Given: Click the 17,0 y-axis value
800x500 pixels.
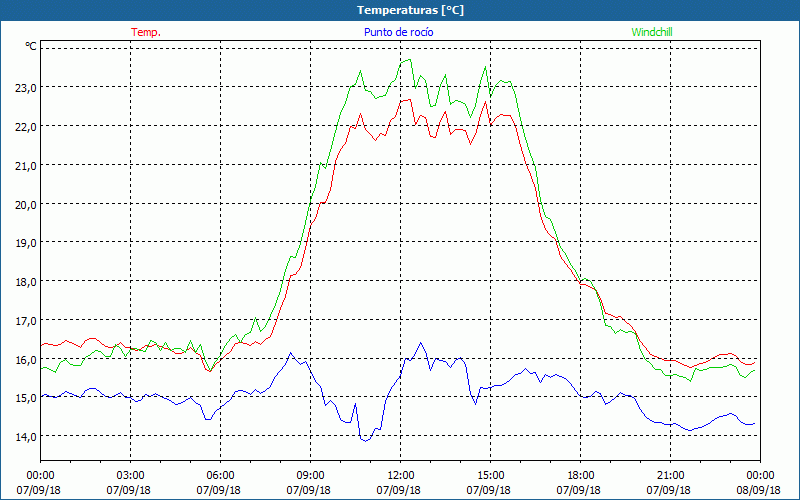Looking at the screenshot, I should [x=25, y=321].
